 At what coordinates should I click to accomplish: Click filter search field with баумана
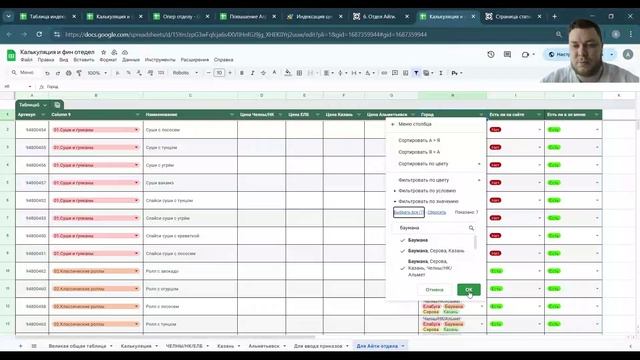click(x=432, y=228)
